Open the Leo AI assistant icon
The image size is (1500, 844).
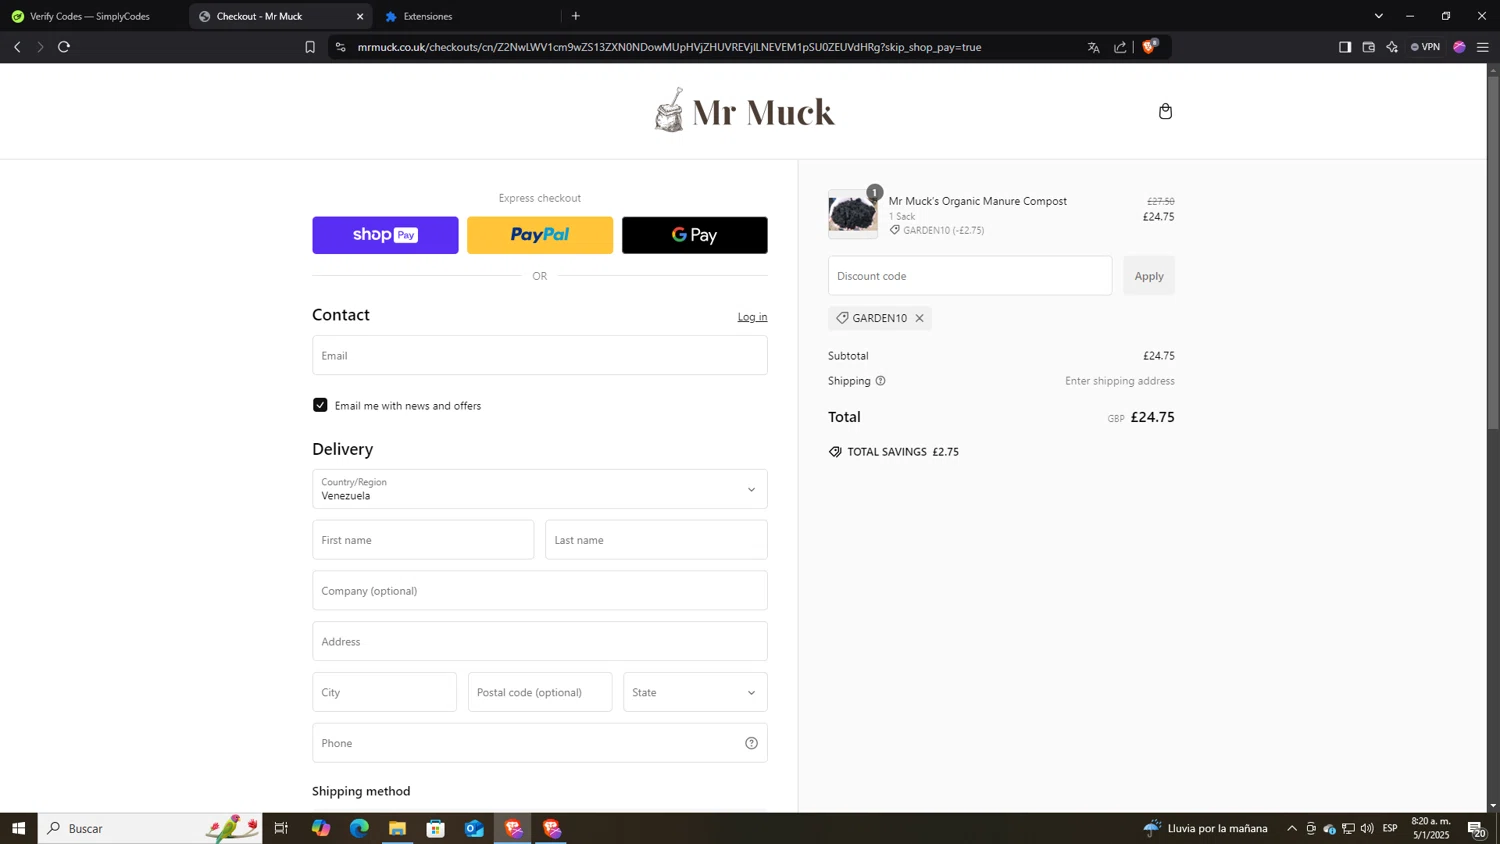pos(1392,47)
